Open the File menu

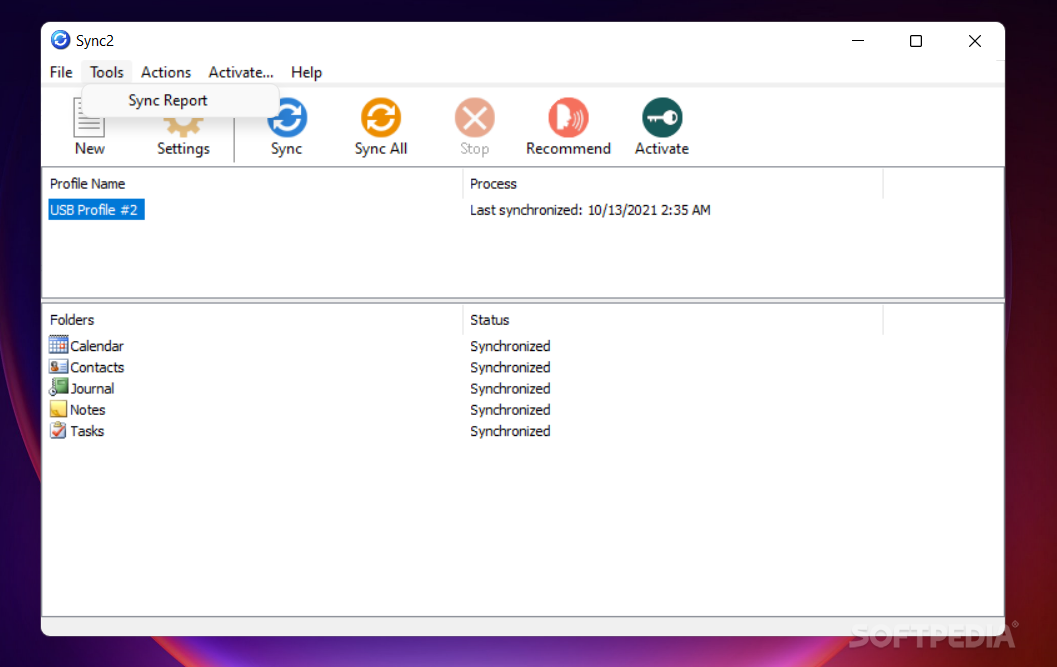[61, 72]
